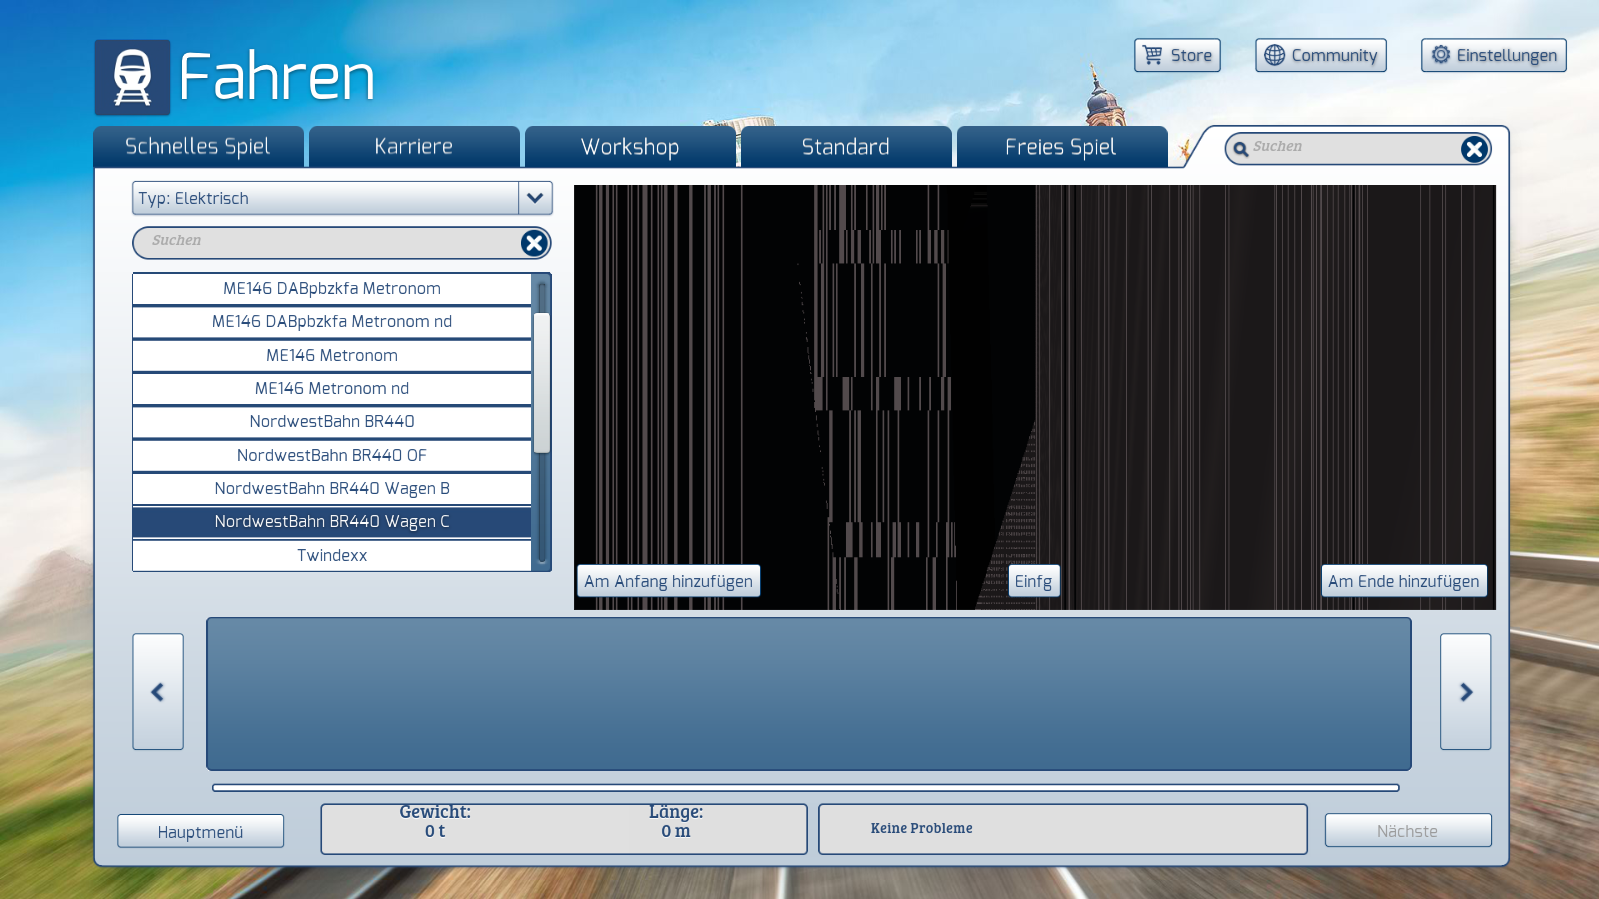The width and height of the screenshot is (1599, 899).
Task: Click Am Ende hinzufügen button
Action: pyautogui.click(x=1404, y=581)
